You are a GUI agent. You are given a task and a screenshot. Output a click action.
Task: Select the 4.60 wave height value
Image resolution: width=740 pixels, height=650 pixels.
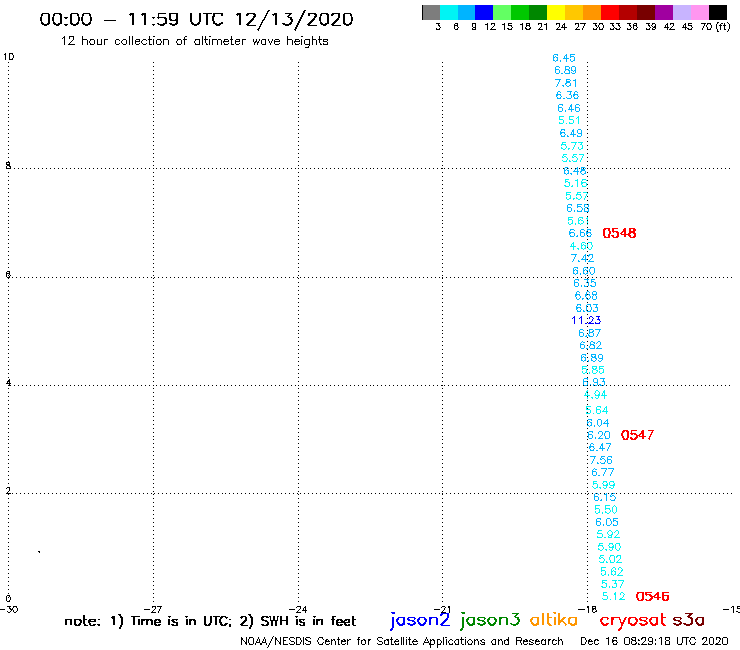click(x=581, y=246)
